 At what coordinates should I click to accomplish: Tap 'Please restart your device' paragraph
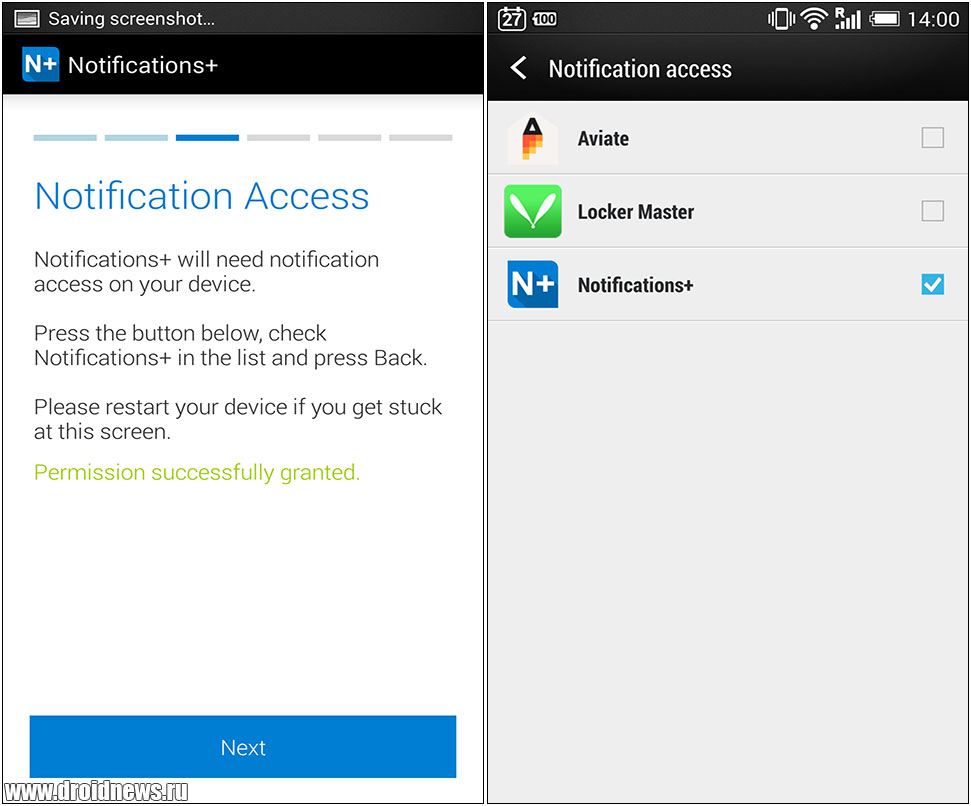tap(238, 419)
